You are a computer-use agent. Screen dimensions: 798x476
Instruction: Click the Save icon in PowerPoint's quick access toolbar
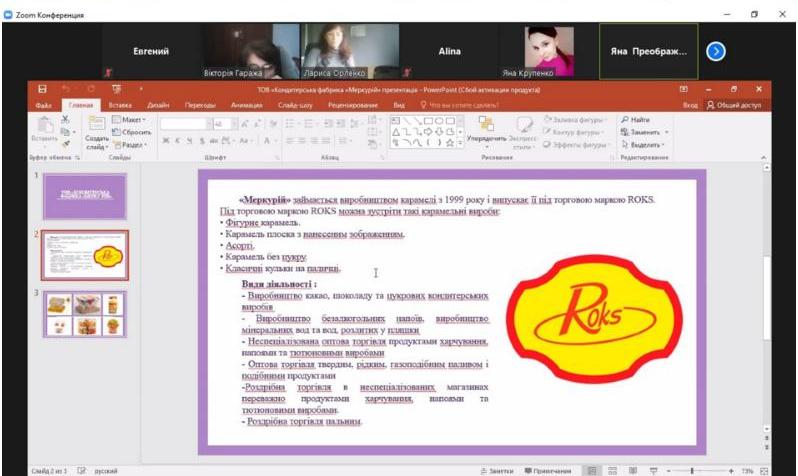point(42,89)
